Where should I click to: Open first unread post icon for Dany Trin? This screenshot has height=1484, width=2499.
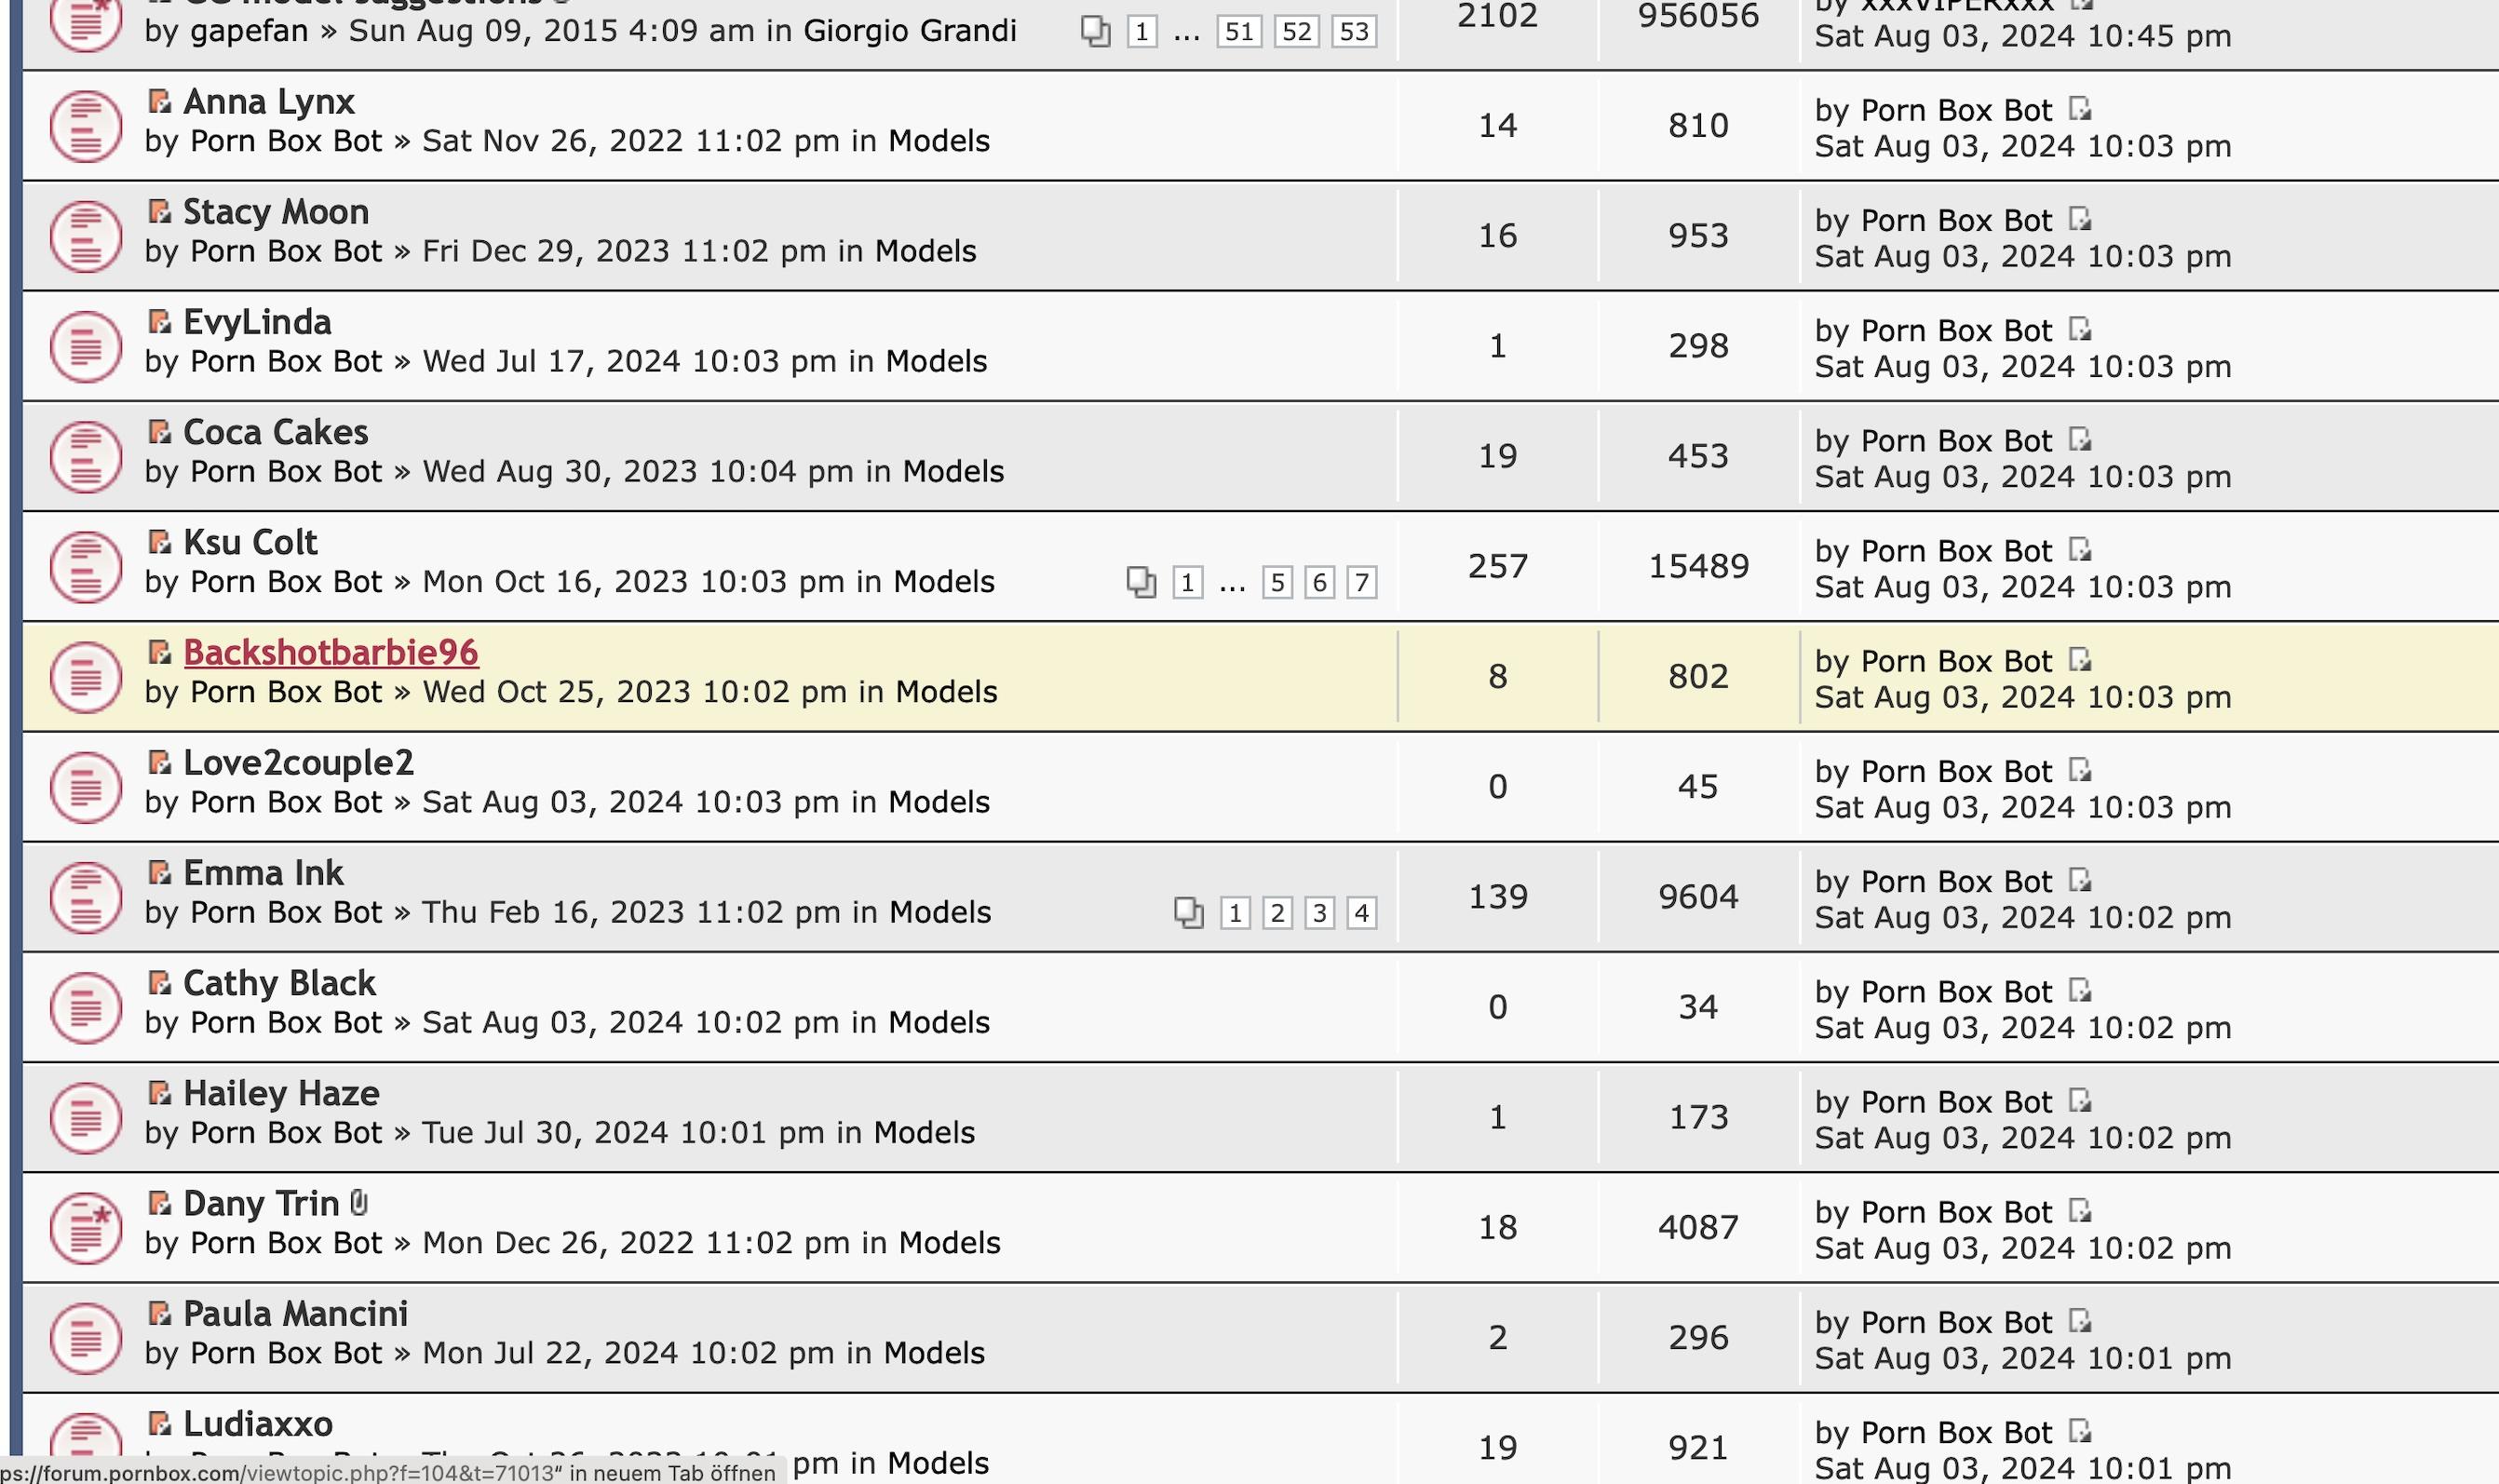tap(159, 1202)
